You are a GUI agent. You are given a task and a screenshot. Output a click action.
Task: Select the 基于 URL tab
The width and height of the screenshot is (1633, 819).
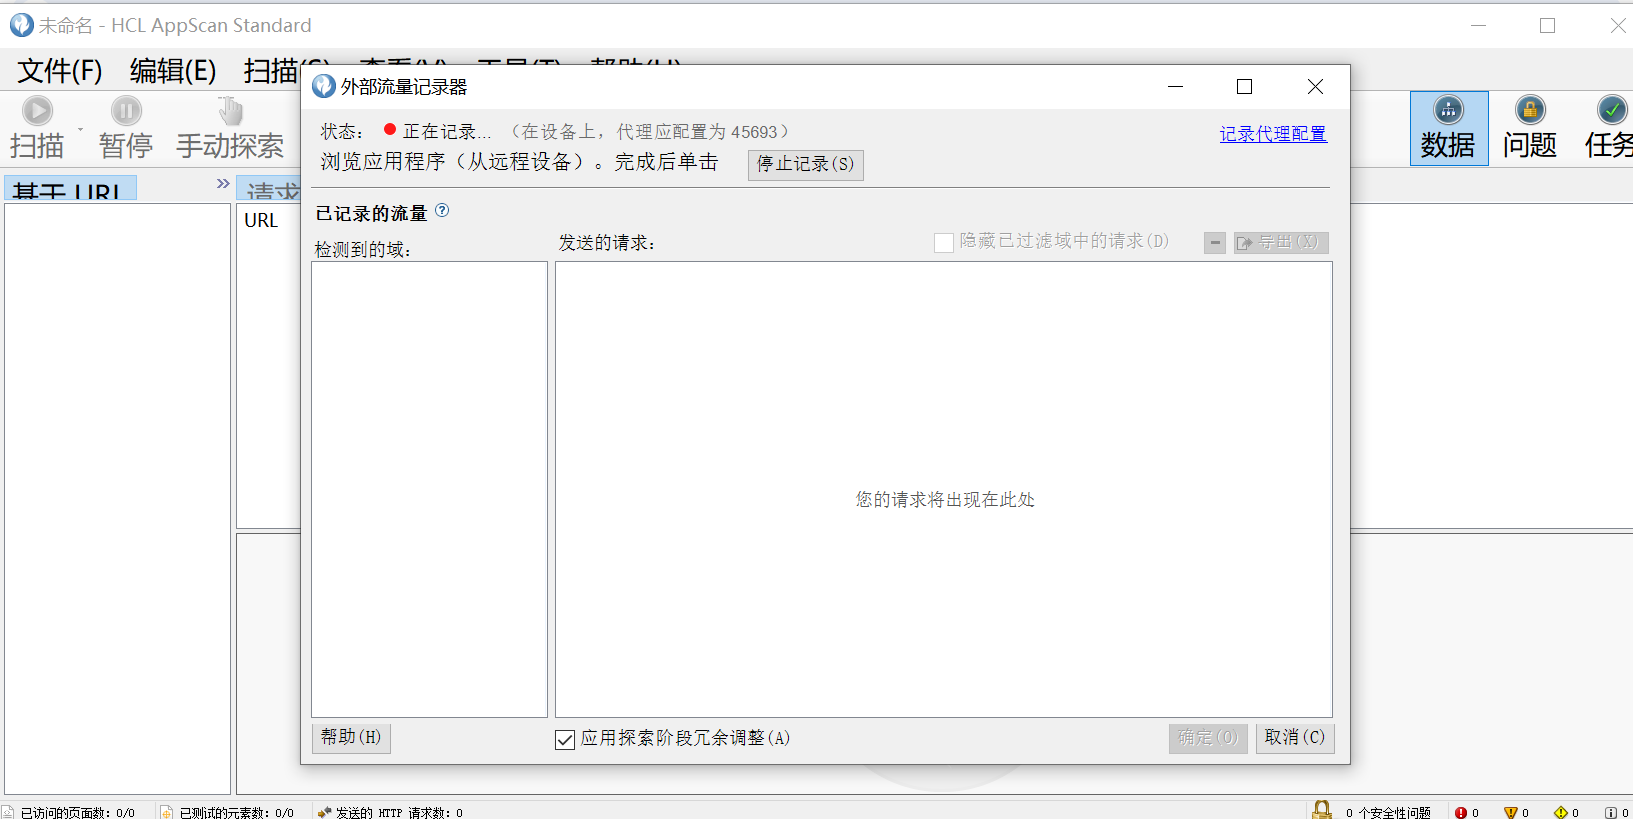point(70,189)
